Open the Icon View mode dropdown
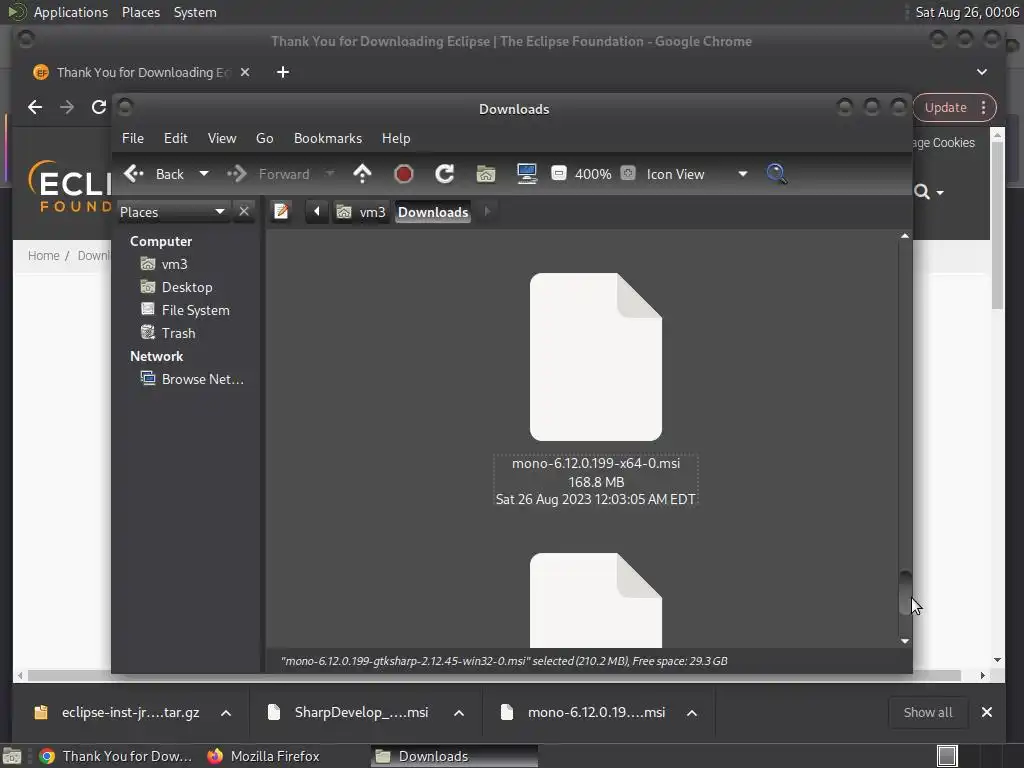The height and width of the screenshot is (768, 1024). 696,174
